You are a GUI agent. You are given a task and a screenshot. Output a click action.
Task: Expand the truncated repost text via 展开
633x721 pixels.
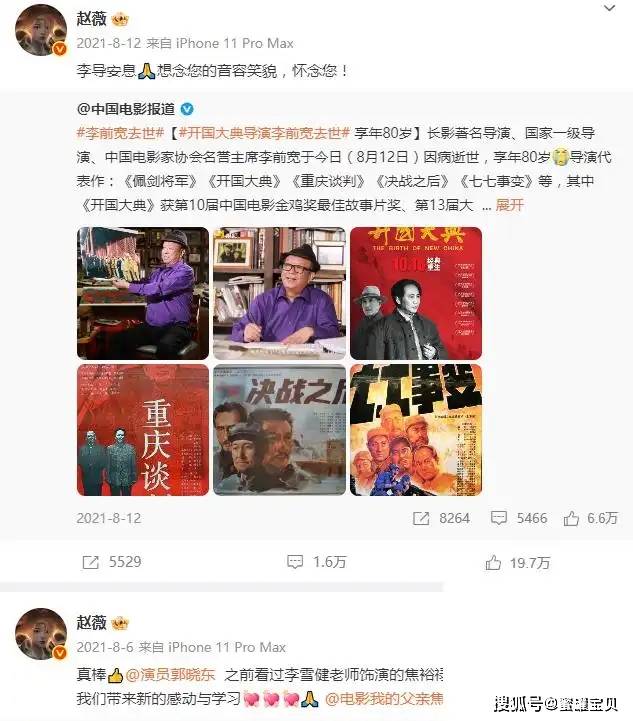pyautogui.click(x=509, y=205)
